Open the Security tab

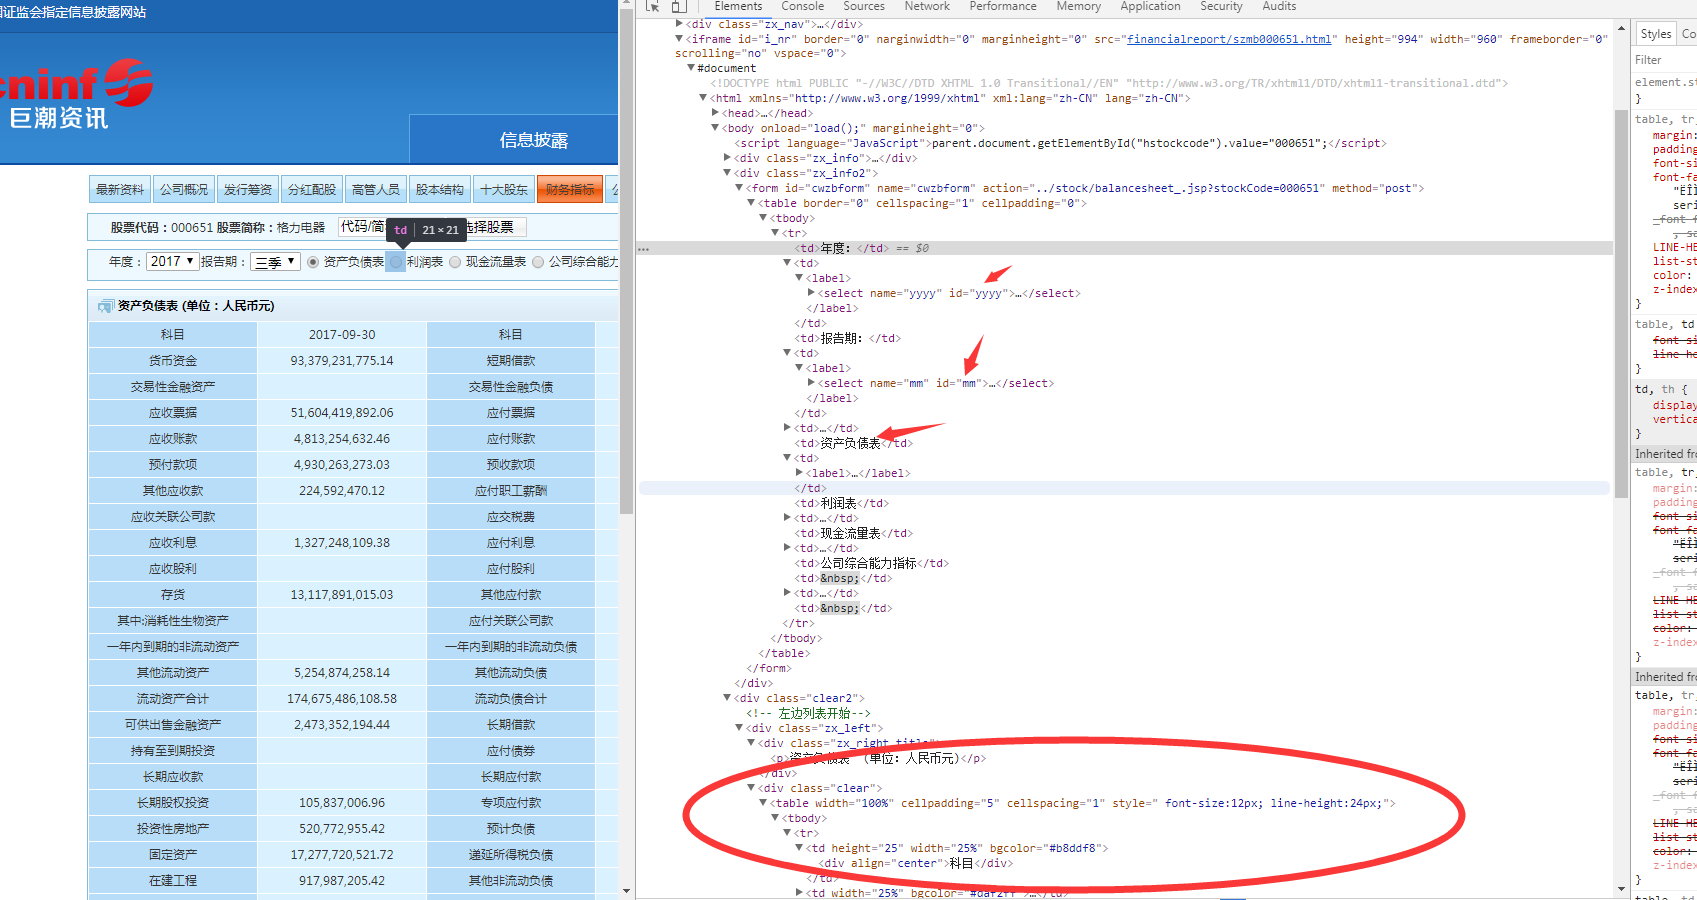point(1221,6)
